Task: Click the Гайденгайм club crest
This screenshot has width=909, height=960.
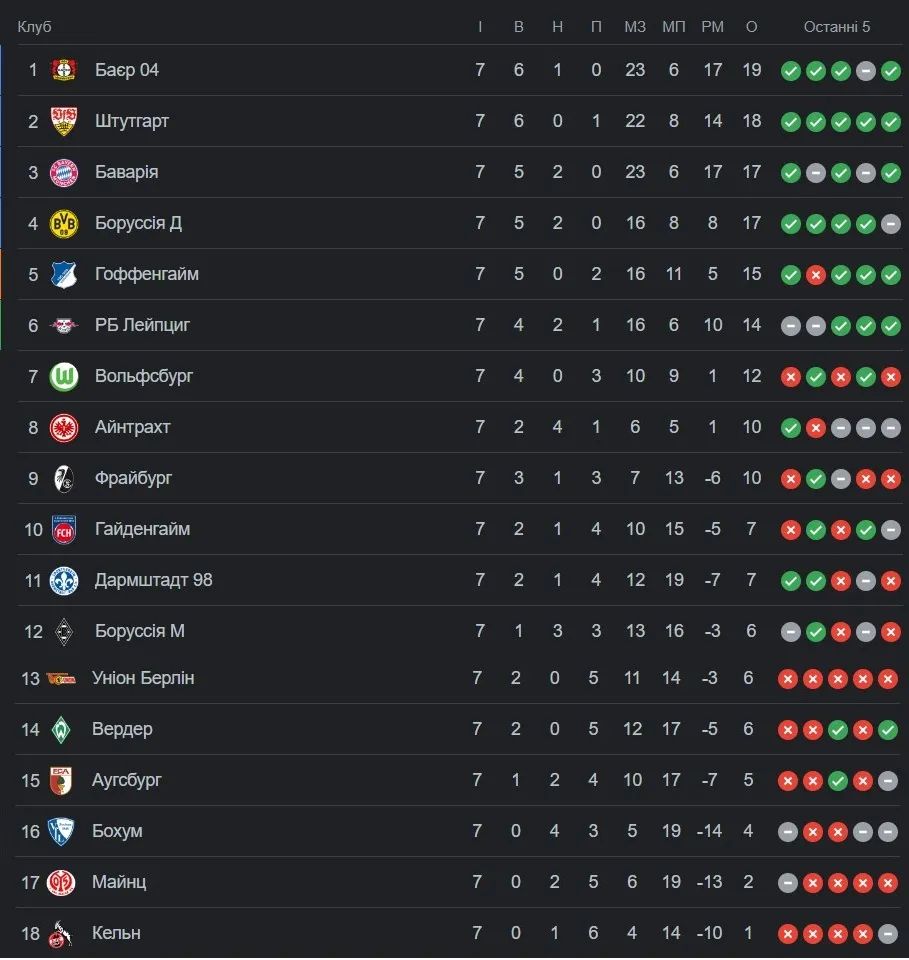Action: click(x=64, y=529)
